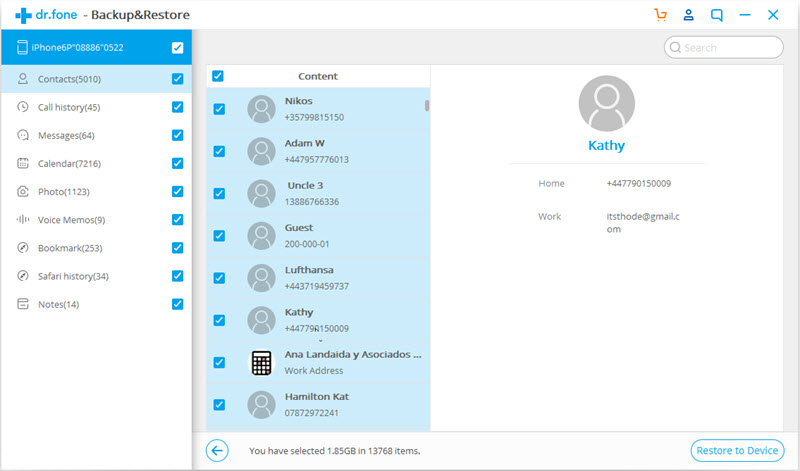Uncheck the Lufthansa contact checkbox
This screenshot has height=471, width=800.
tap(219, 278)
